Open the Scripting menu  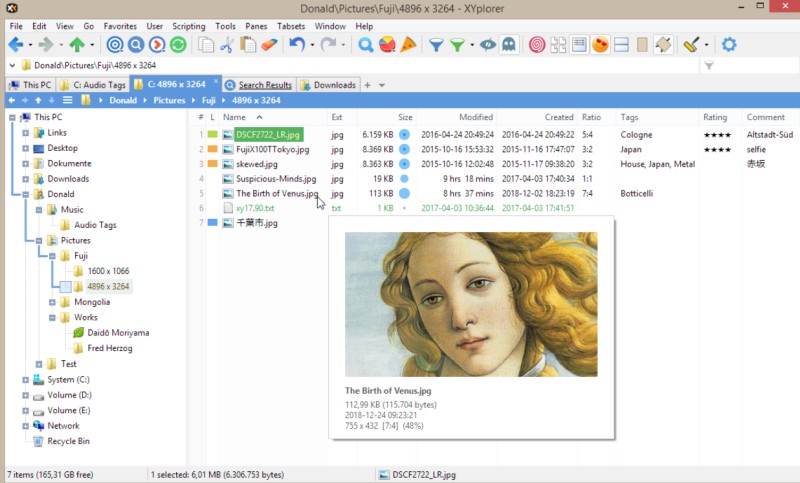(x=188, y=26)
